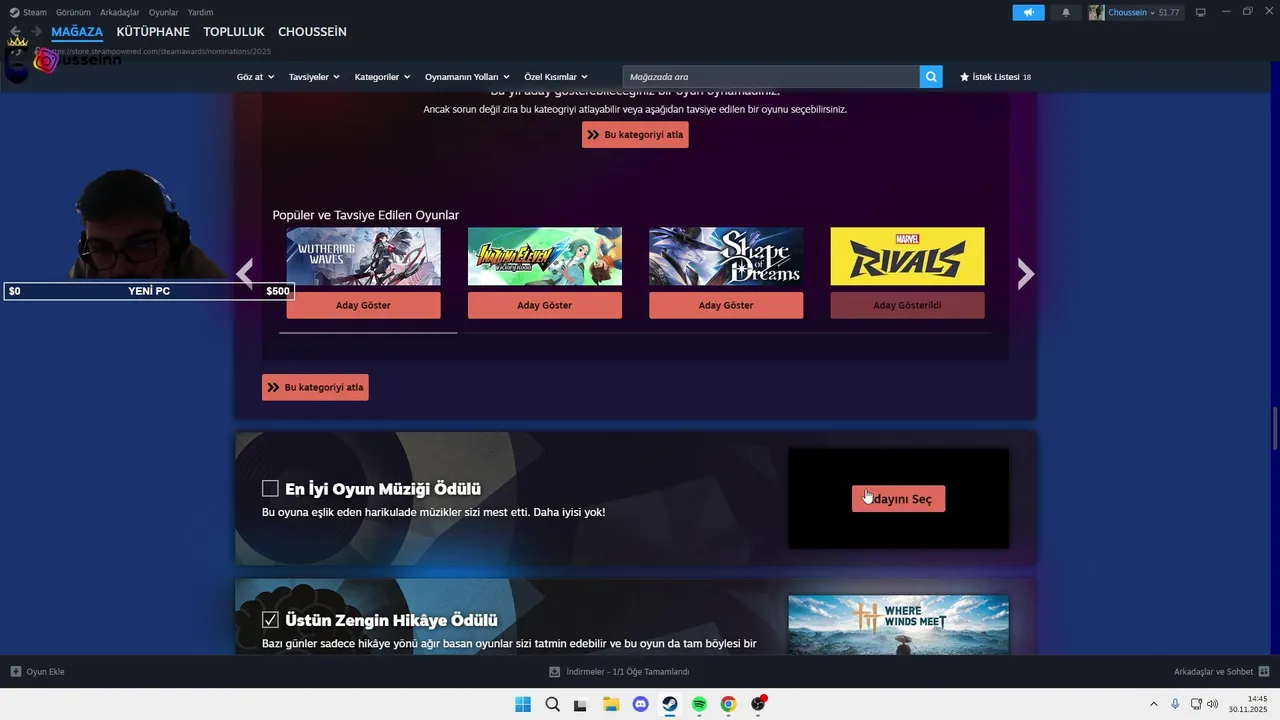Viewport: 1280px width, 720px height.
Task: Click the magnifier search button in store
Action: 931,77
